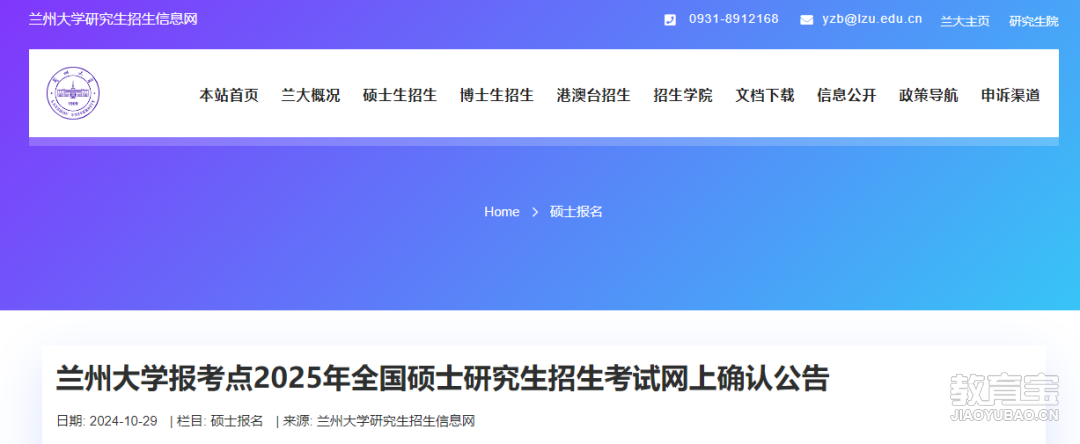The image size is (1080, 444).
Task: Click the 栏目 value 硕士报名 under title
Action: tap(237, 421)
